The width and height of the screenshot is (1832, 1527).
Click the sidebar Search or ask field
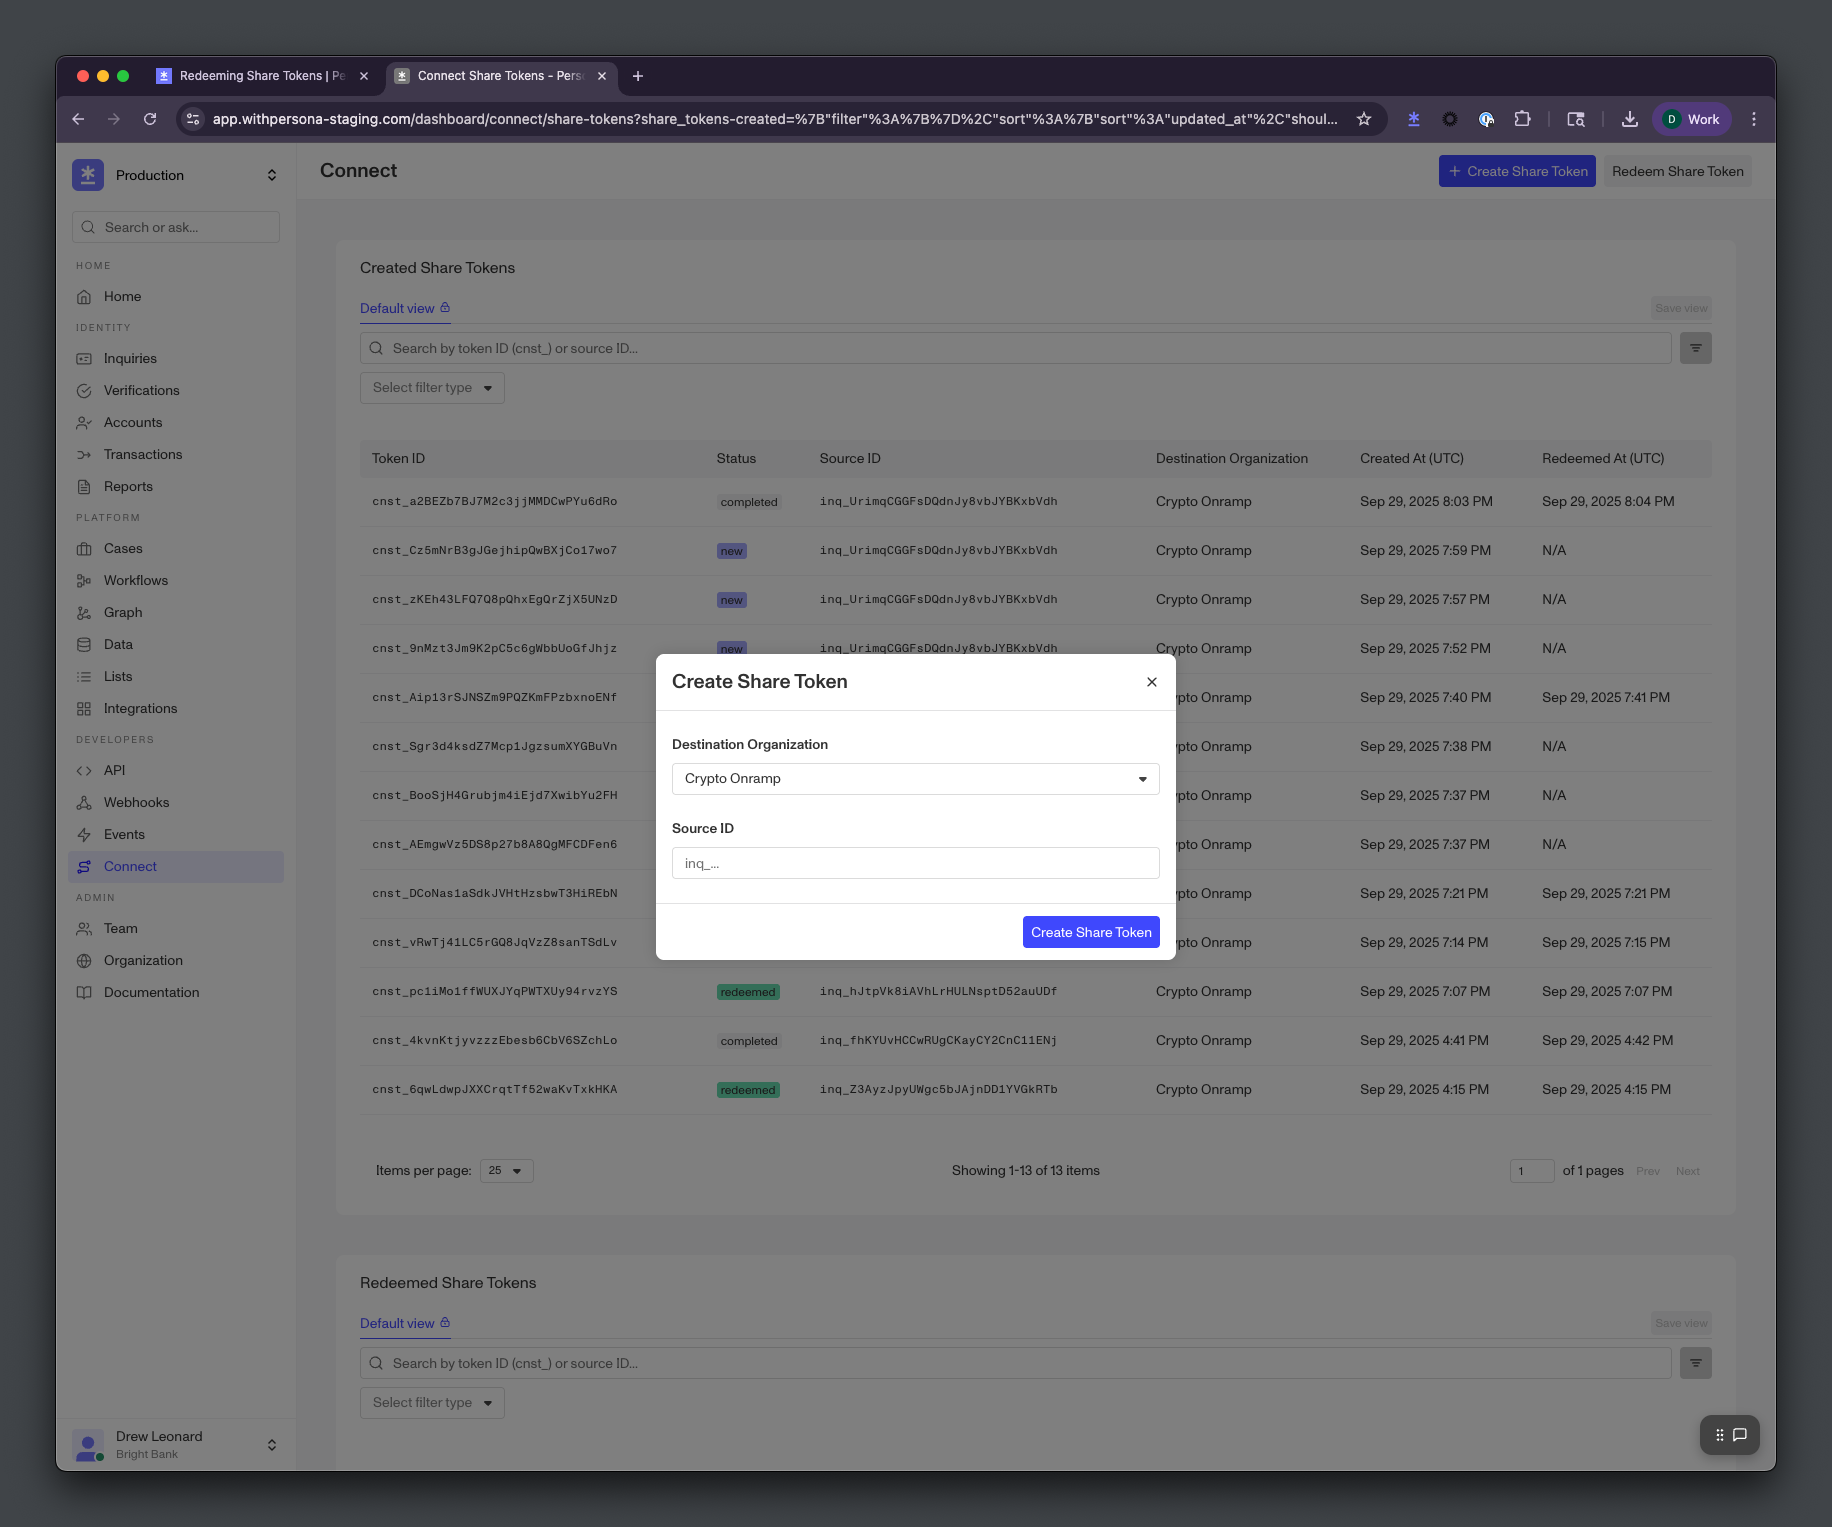coord(176,227)
